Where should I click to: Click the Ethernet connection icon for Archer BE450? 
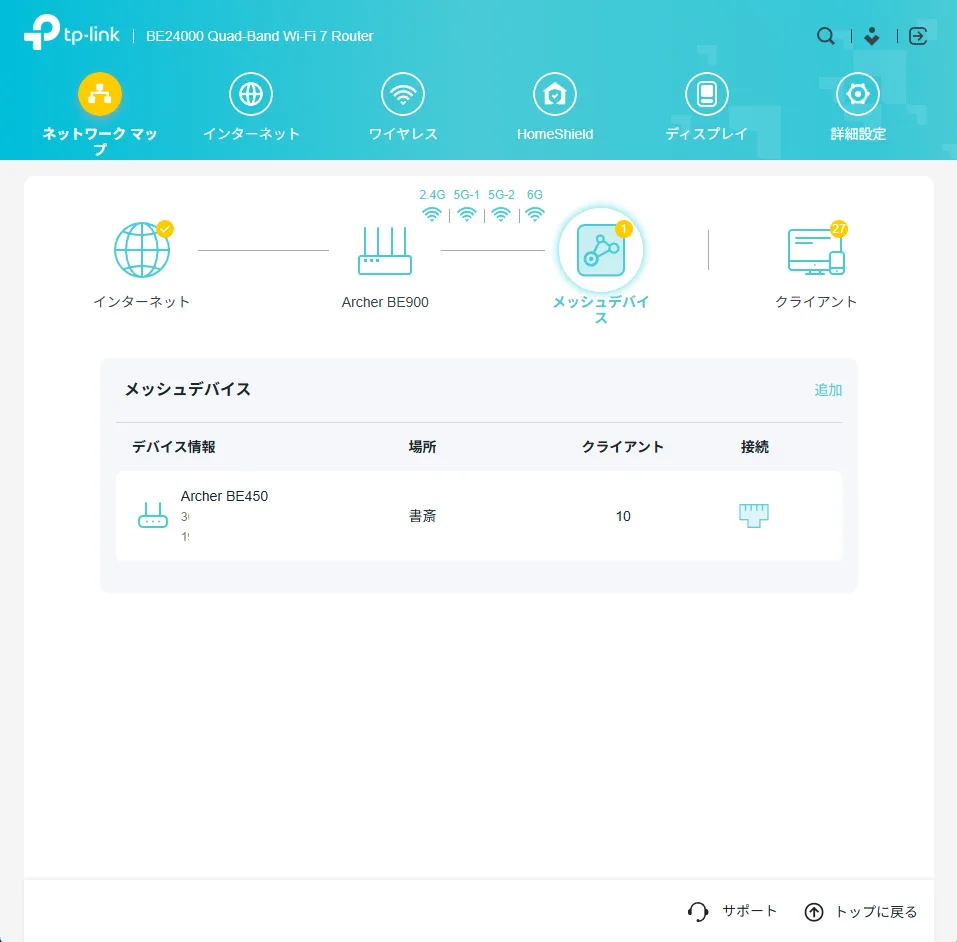[x=754, y=515]
